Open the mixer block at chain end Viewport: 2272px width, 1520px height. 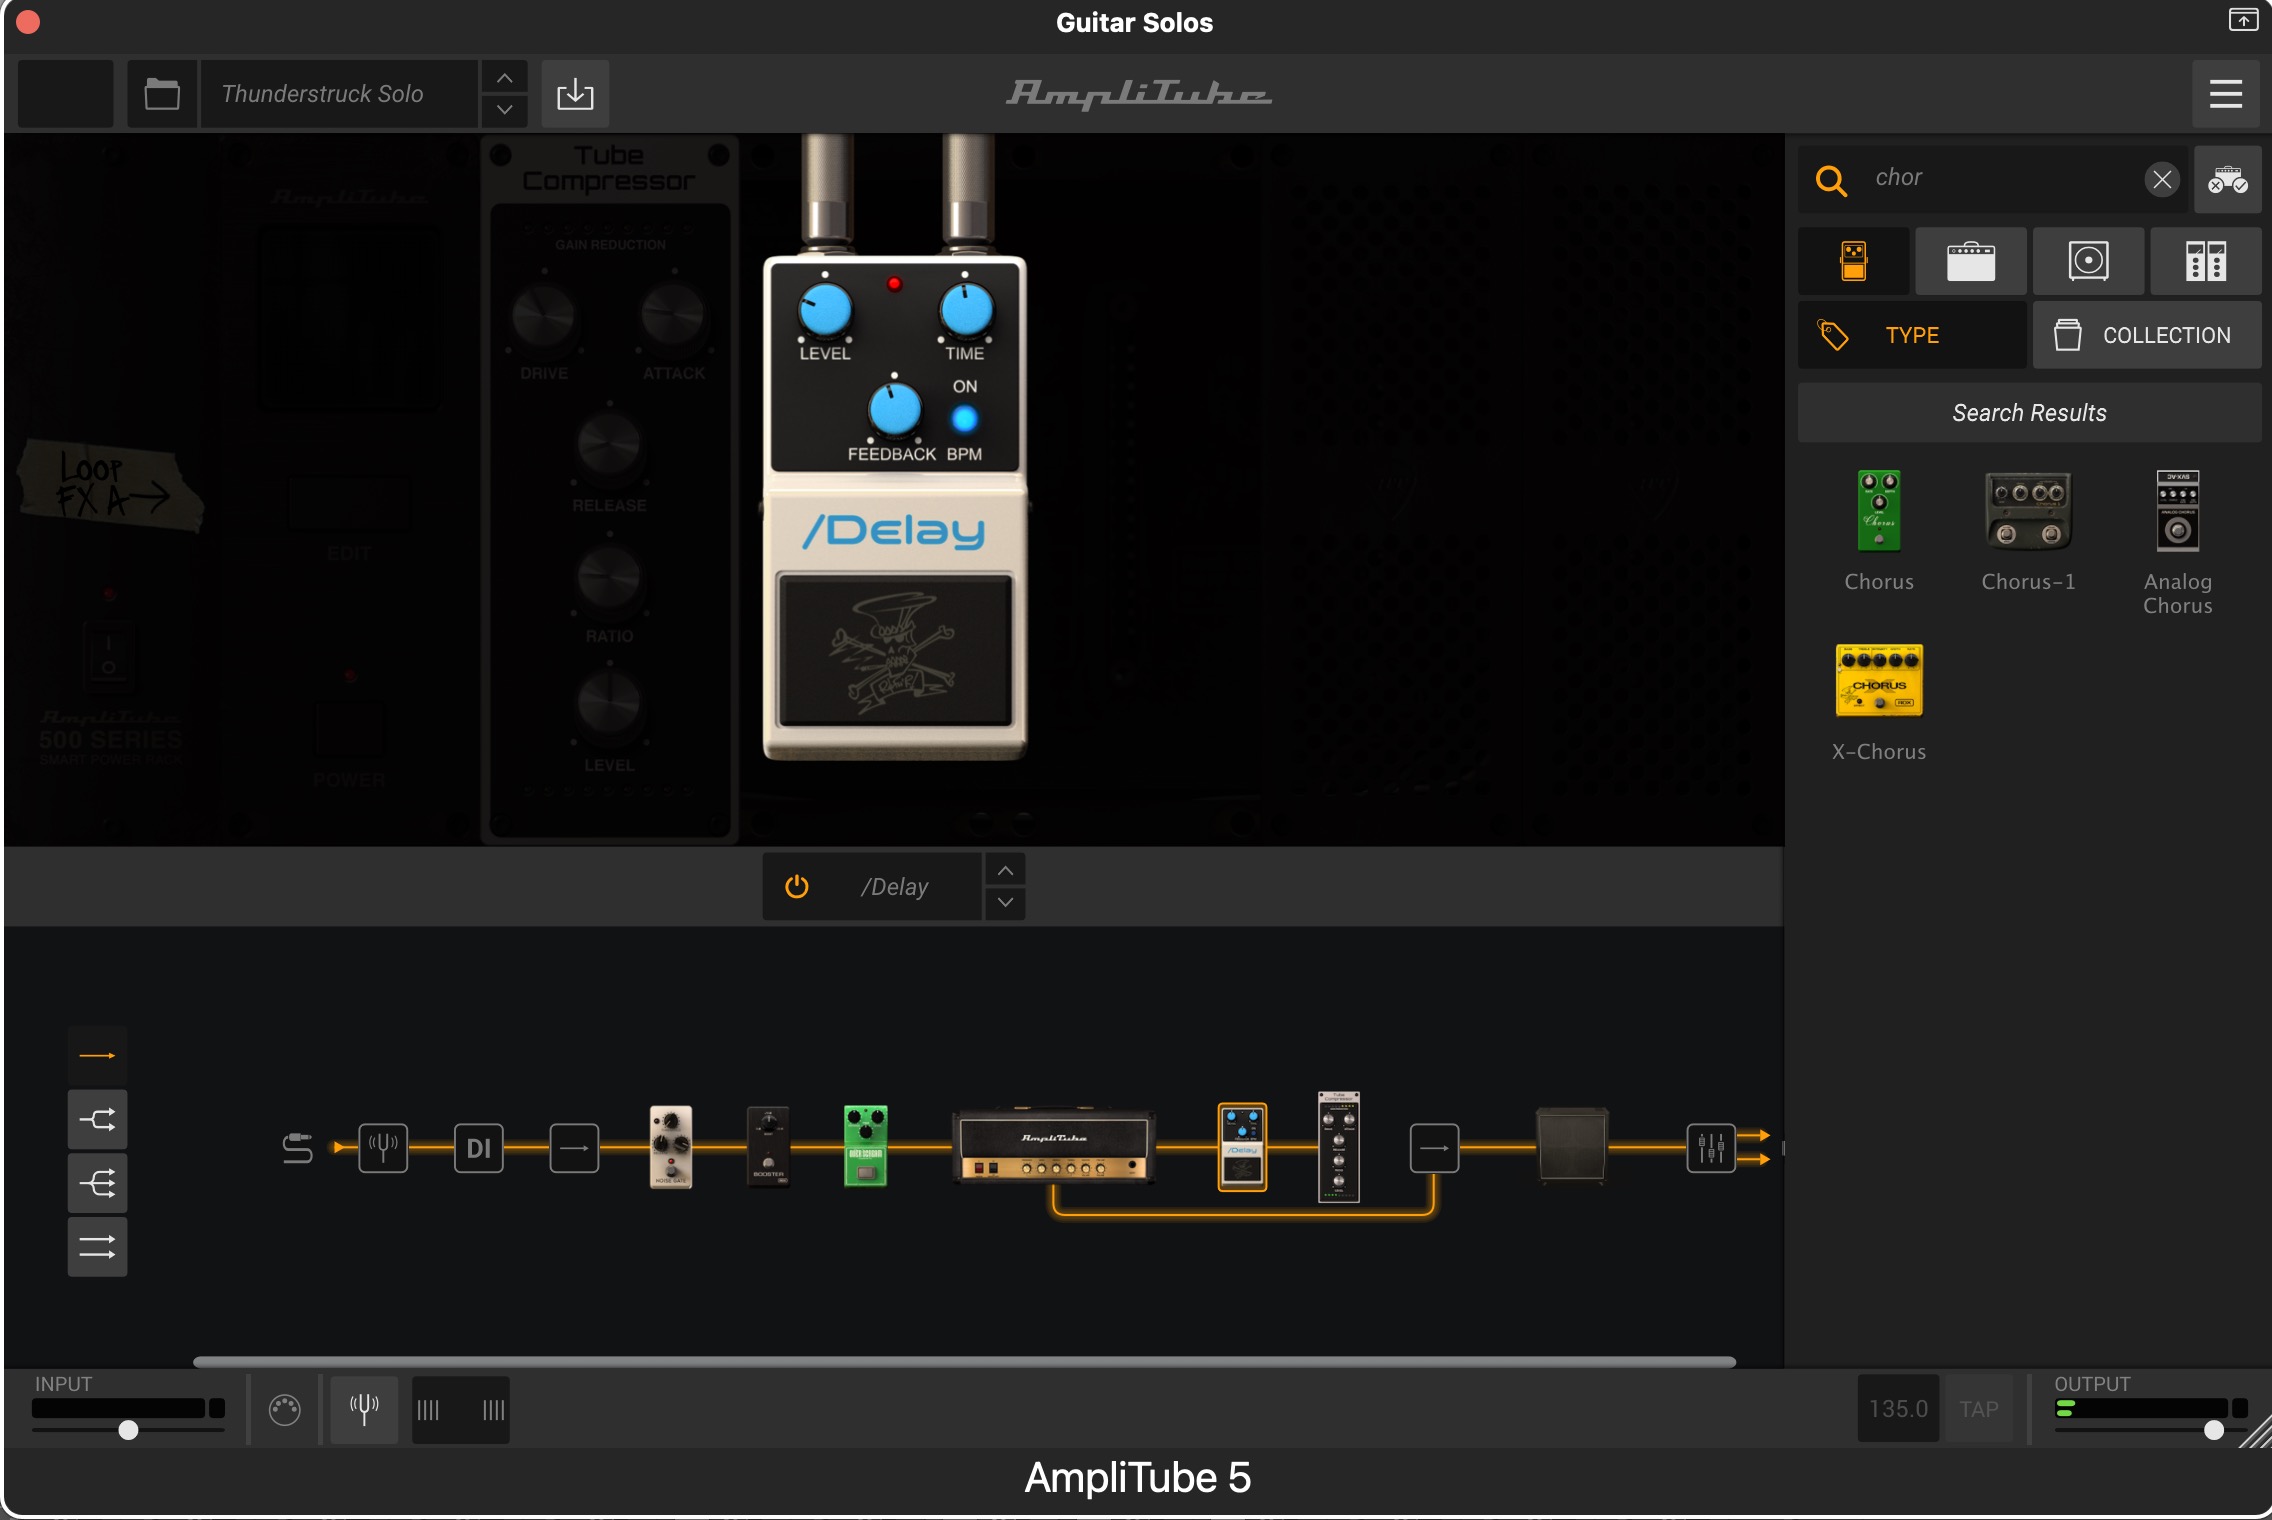click(1711, 1148)
